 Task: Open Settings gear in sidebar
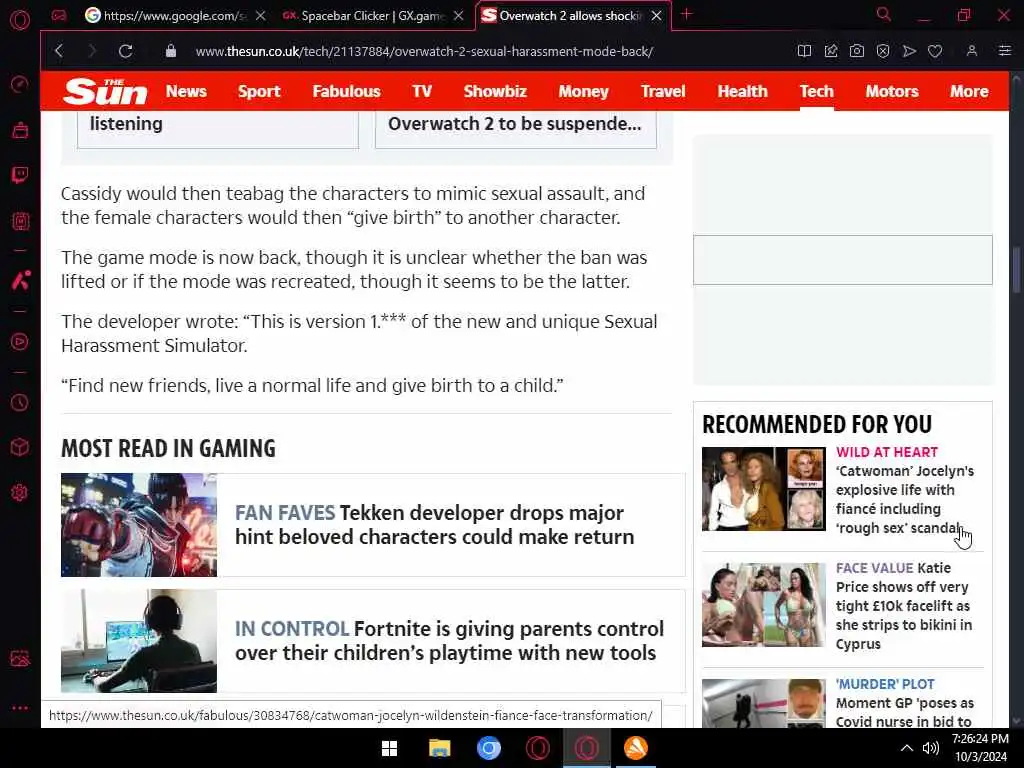pos(20,492)
